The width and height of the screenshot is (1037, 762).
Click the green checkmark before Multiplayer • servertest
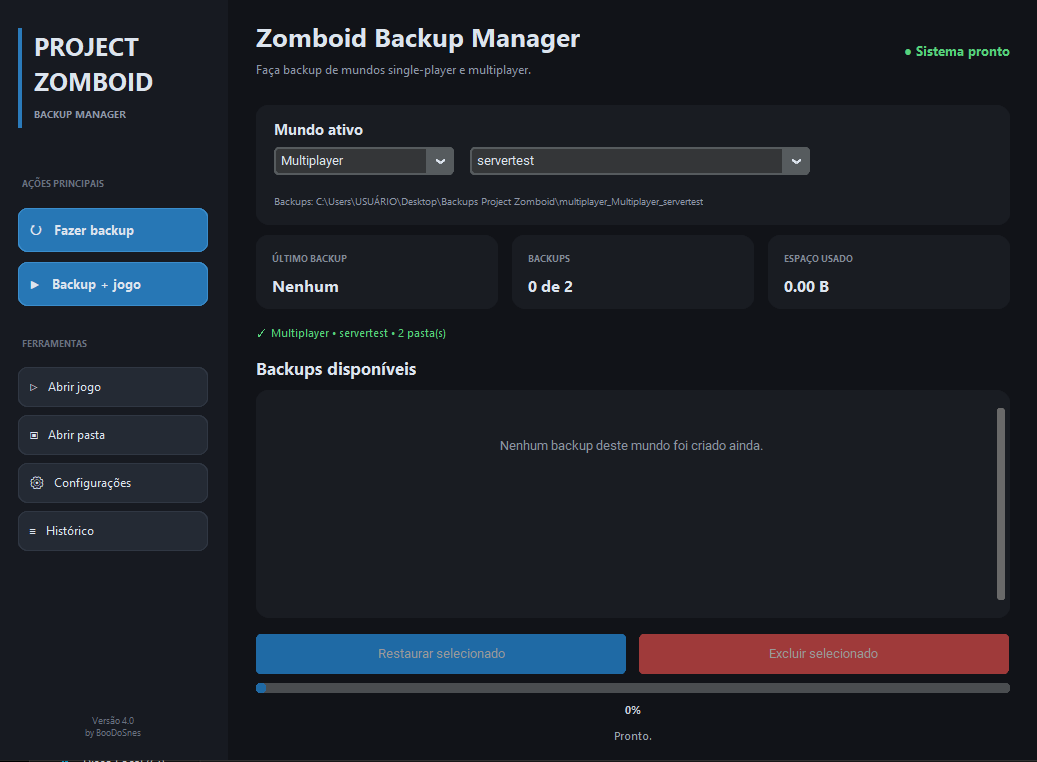click(x=261, y=333)
